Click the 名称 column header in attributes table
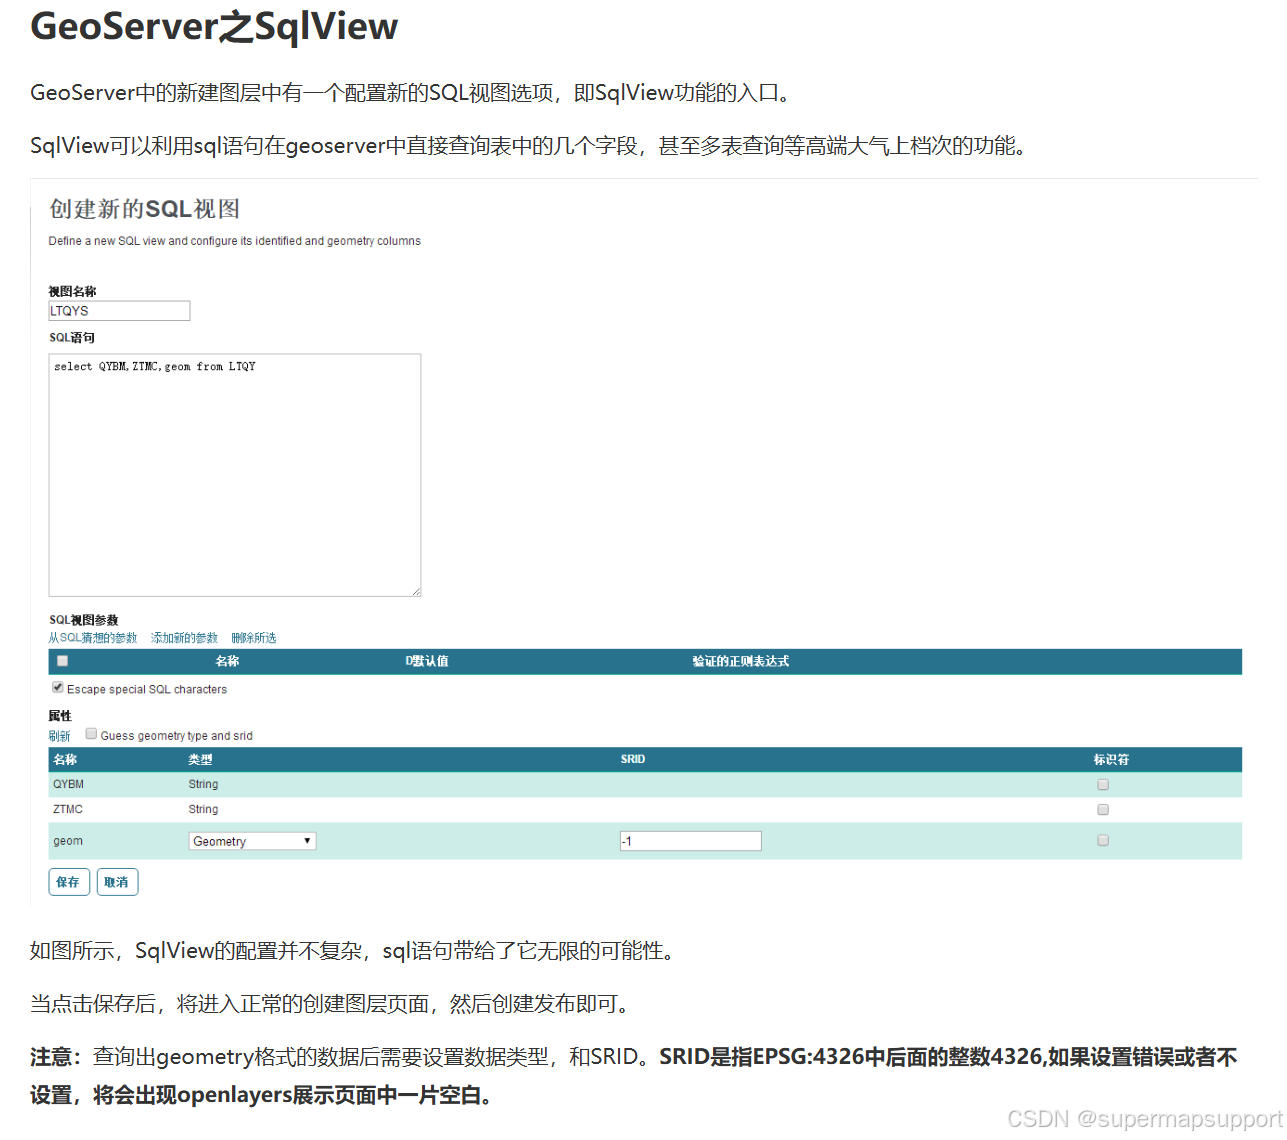Image resolution: width=1287 pixels, height=1140 pixels. pyautogui.click(x=65, y=760)
